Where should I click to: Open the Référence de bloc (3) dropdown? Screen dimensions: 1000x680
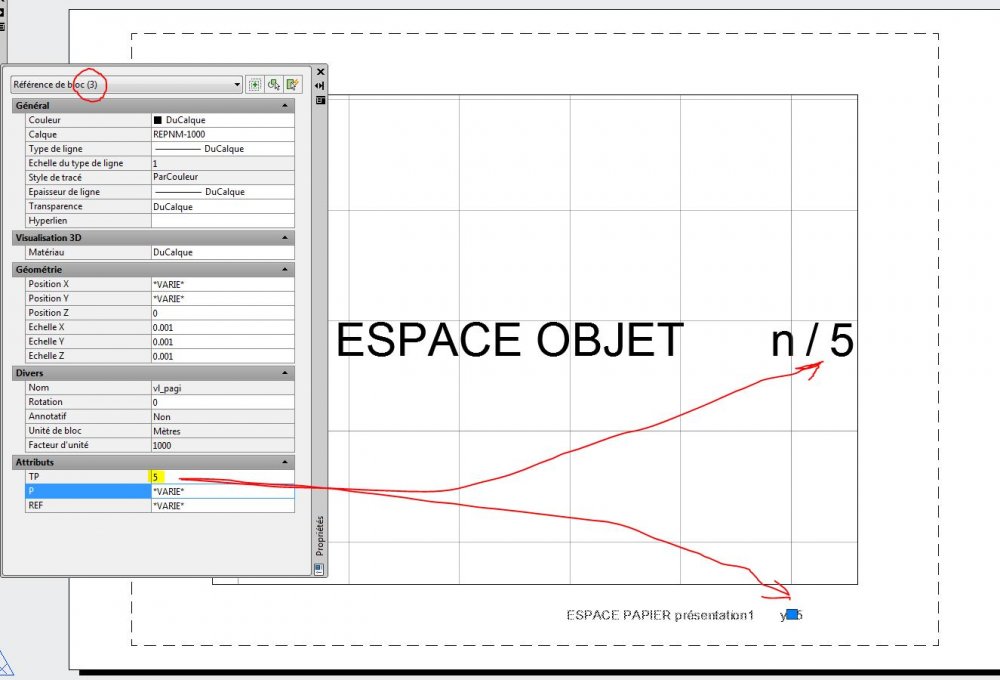126,84
